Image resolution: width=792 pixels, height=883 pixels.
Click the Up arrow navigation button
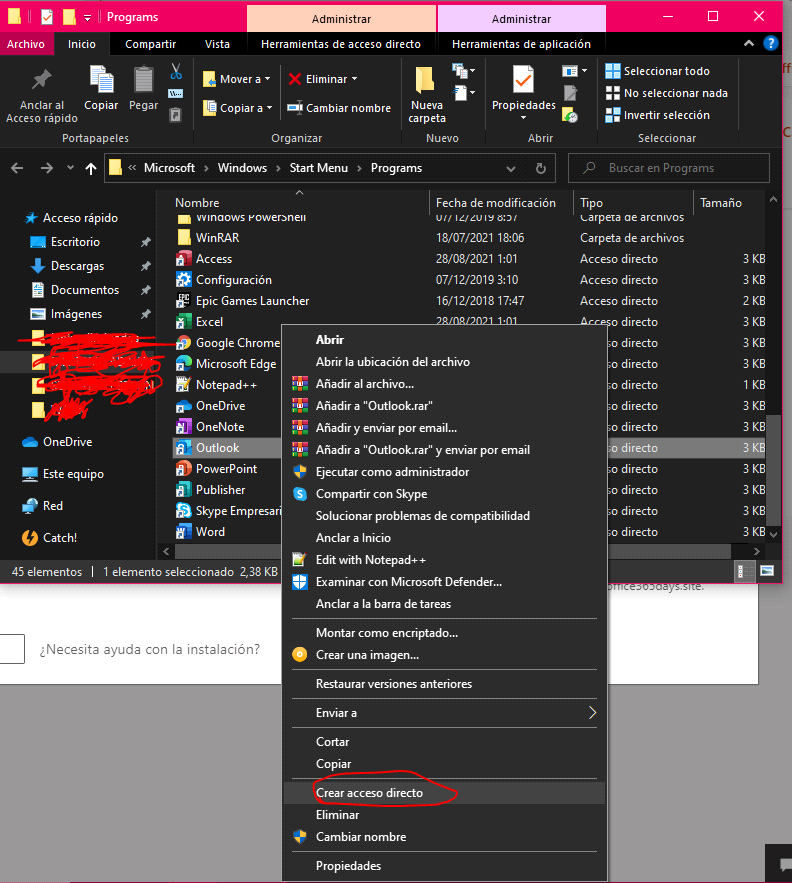pyautogui.click(x=91, y=168)
